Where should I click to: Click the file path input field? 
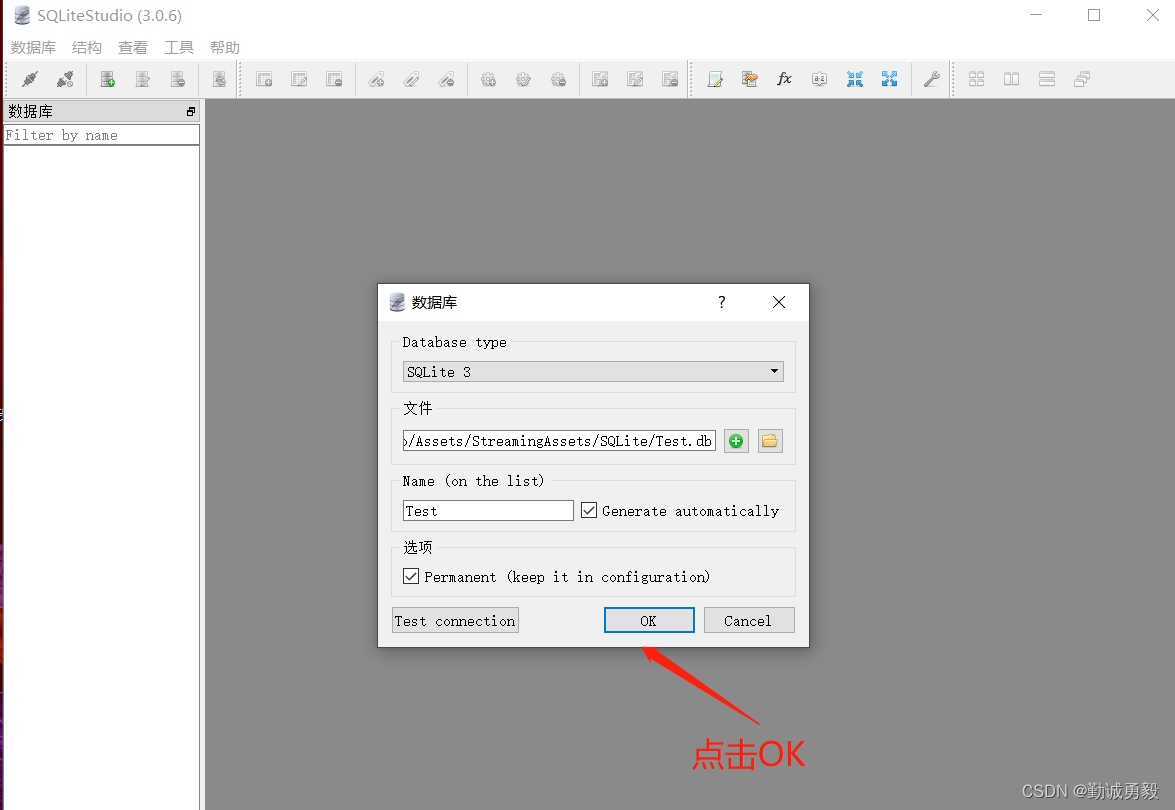[559, 441]
